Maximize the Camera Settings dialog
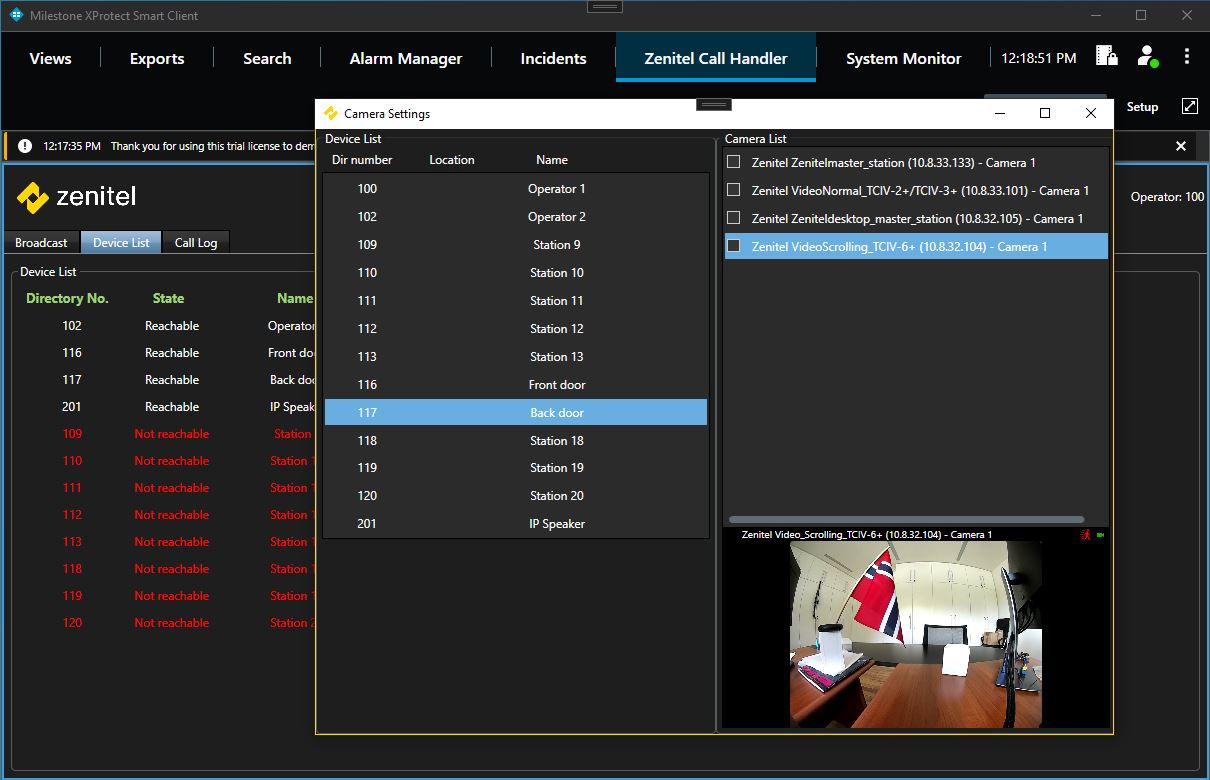 click(x=1045, y=113)
